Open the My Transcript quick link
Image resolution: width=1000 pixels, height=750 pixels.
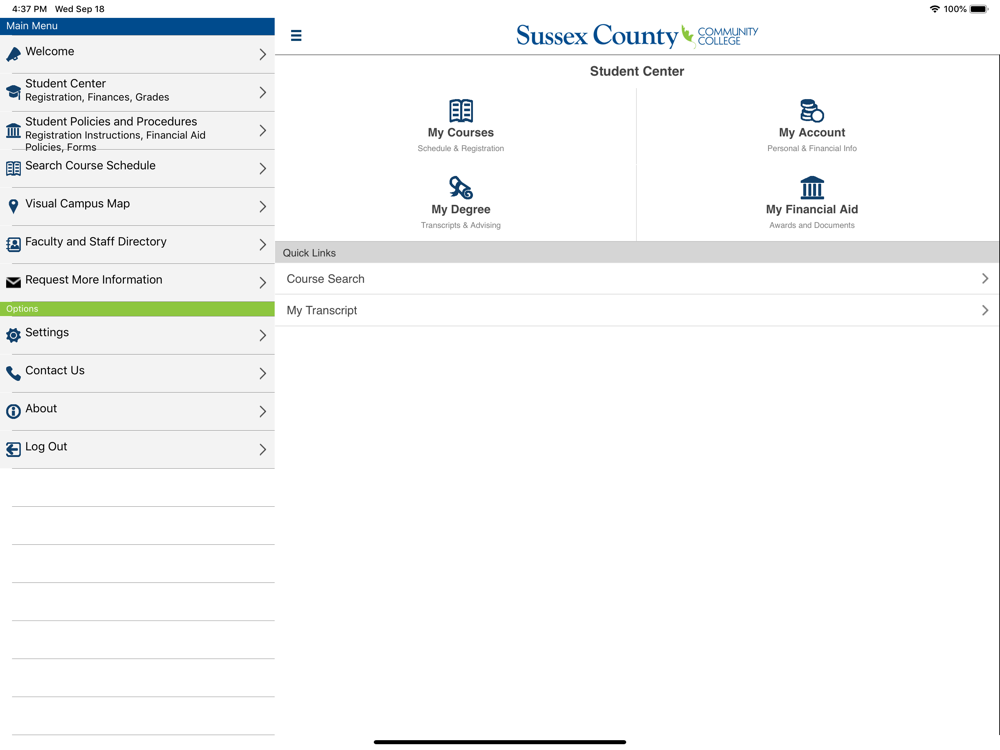pyautogui.click(x=637, y=310)
